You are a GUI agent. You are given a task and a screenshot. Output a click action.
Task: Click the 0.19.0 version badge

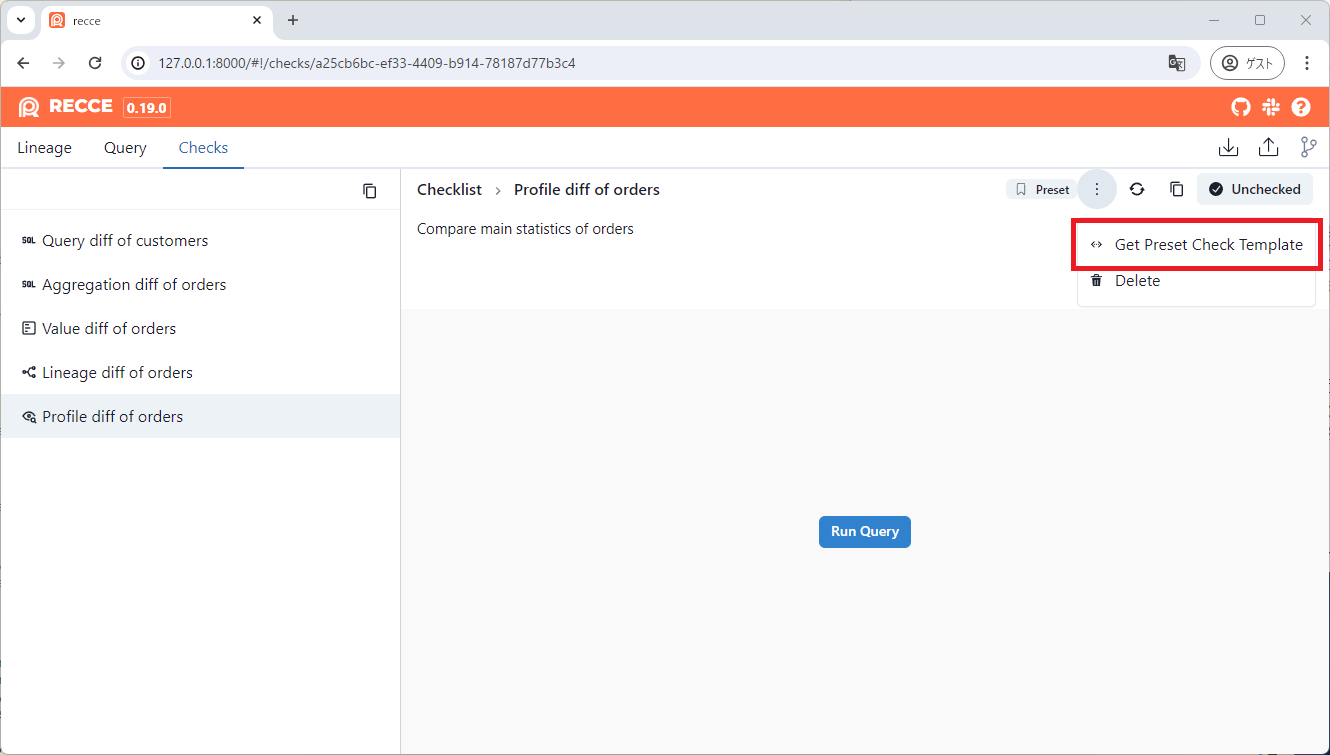tap(147, 107)
